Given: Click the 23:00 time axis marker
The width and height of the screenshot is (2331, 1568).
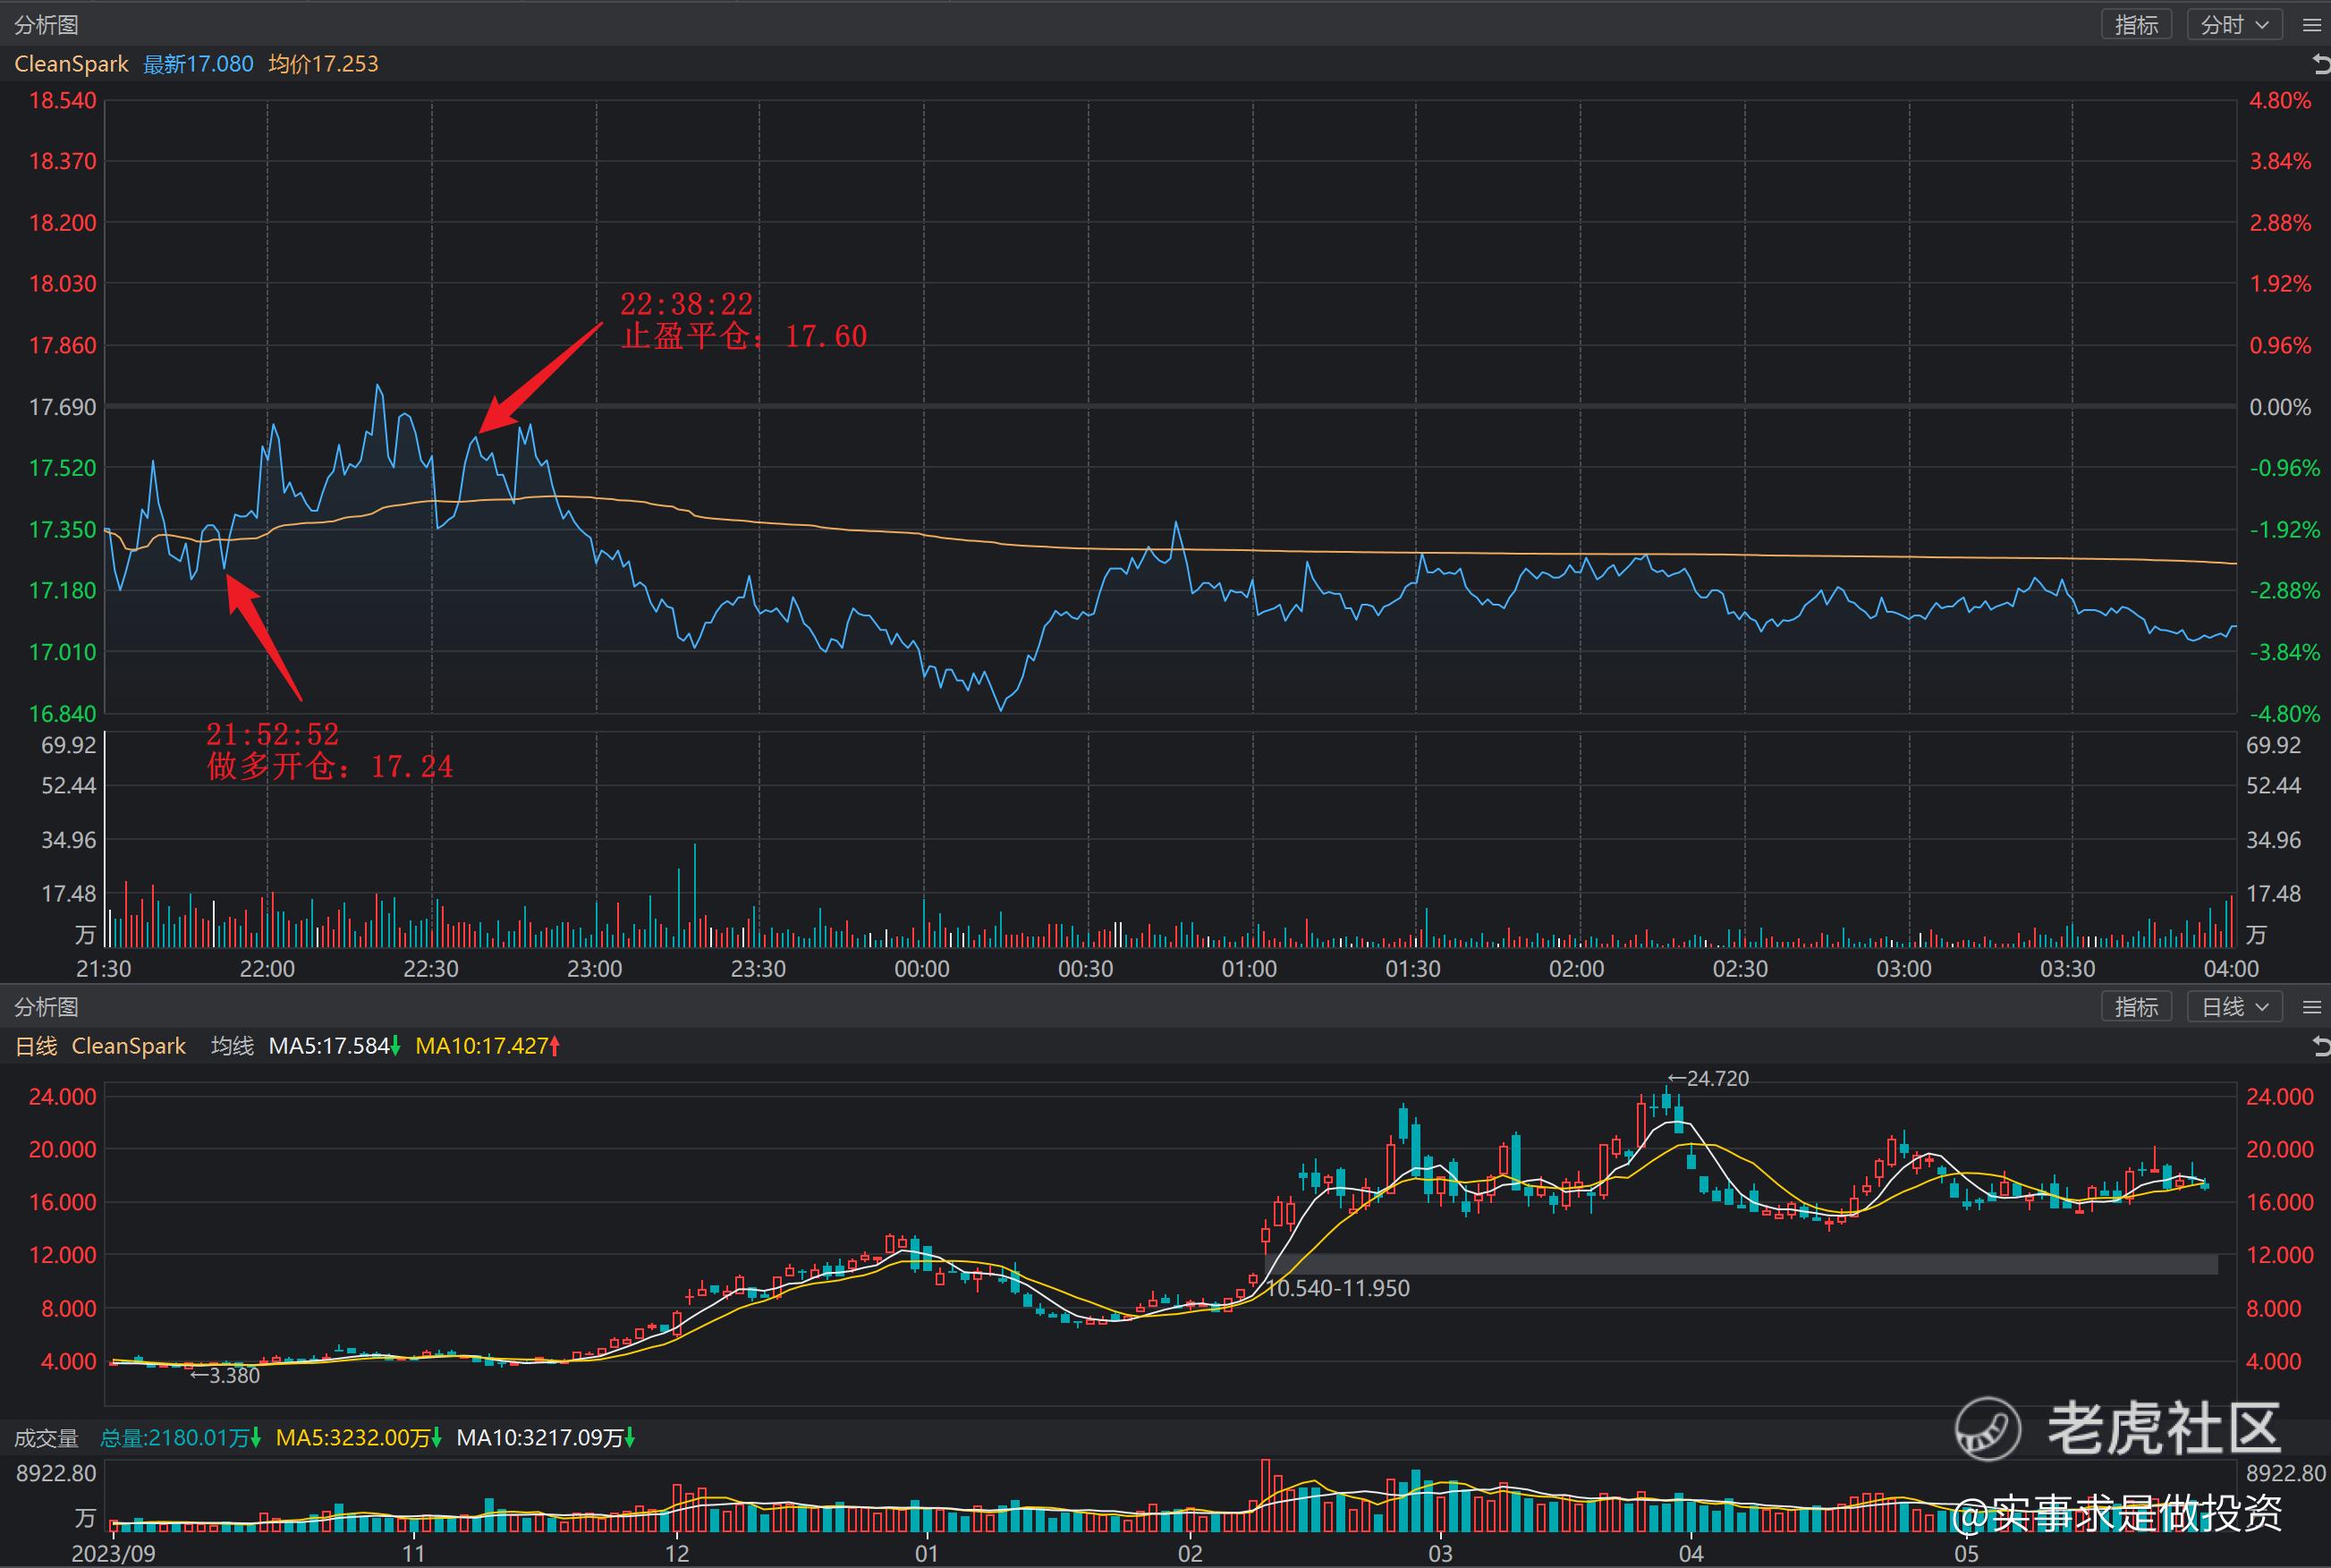Looking at the screenshot, I should (595, 969).
